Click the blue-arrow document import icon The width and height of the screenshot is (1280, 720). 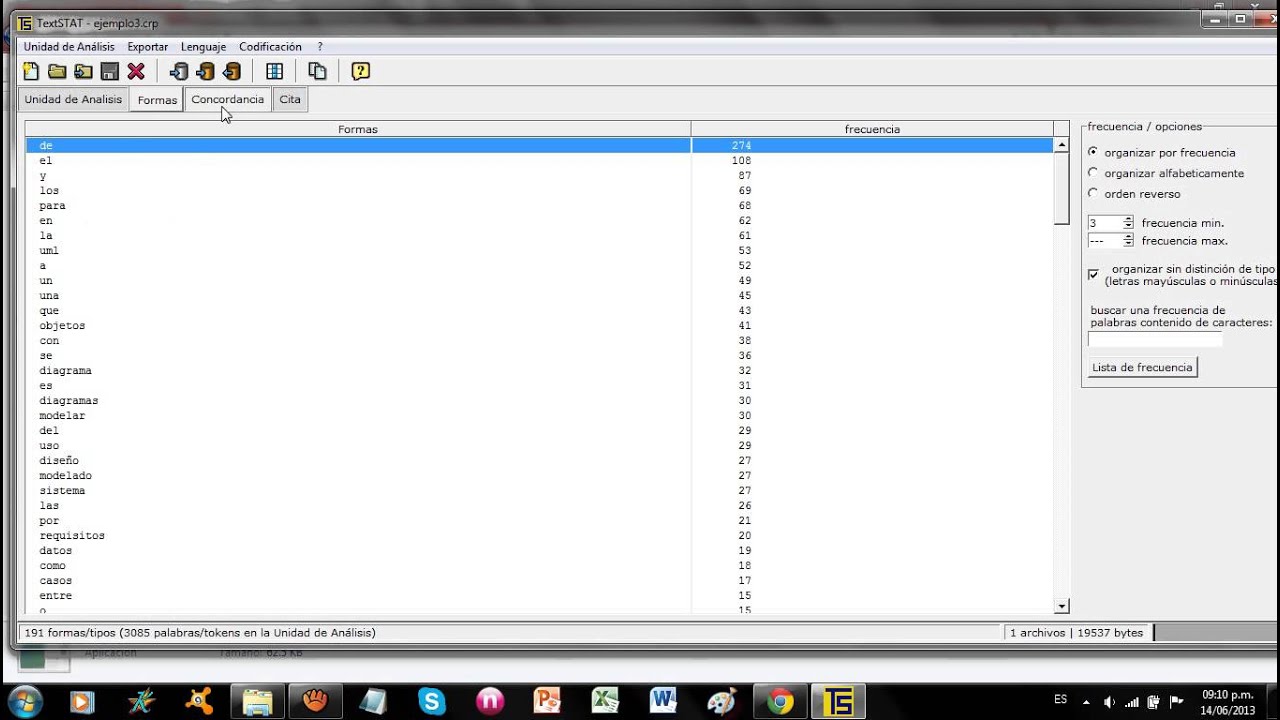coord(179,71)
